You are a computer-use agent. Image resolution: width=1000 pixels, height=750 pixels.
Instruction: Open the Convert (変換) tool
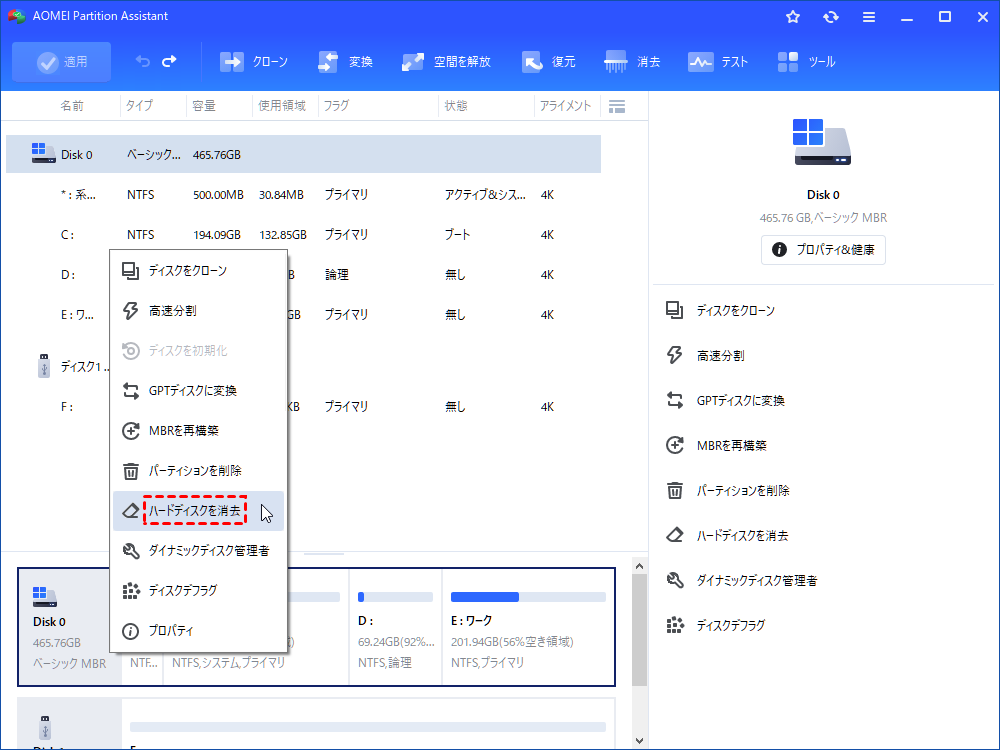(x=328, y=62)
